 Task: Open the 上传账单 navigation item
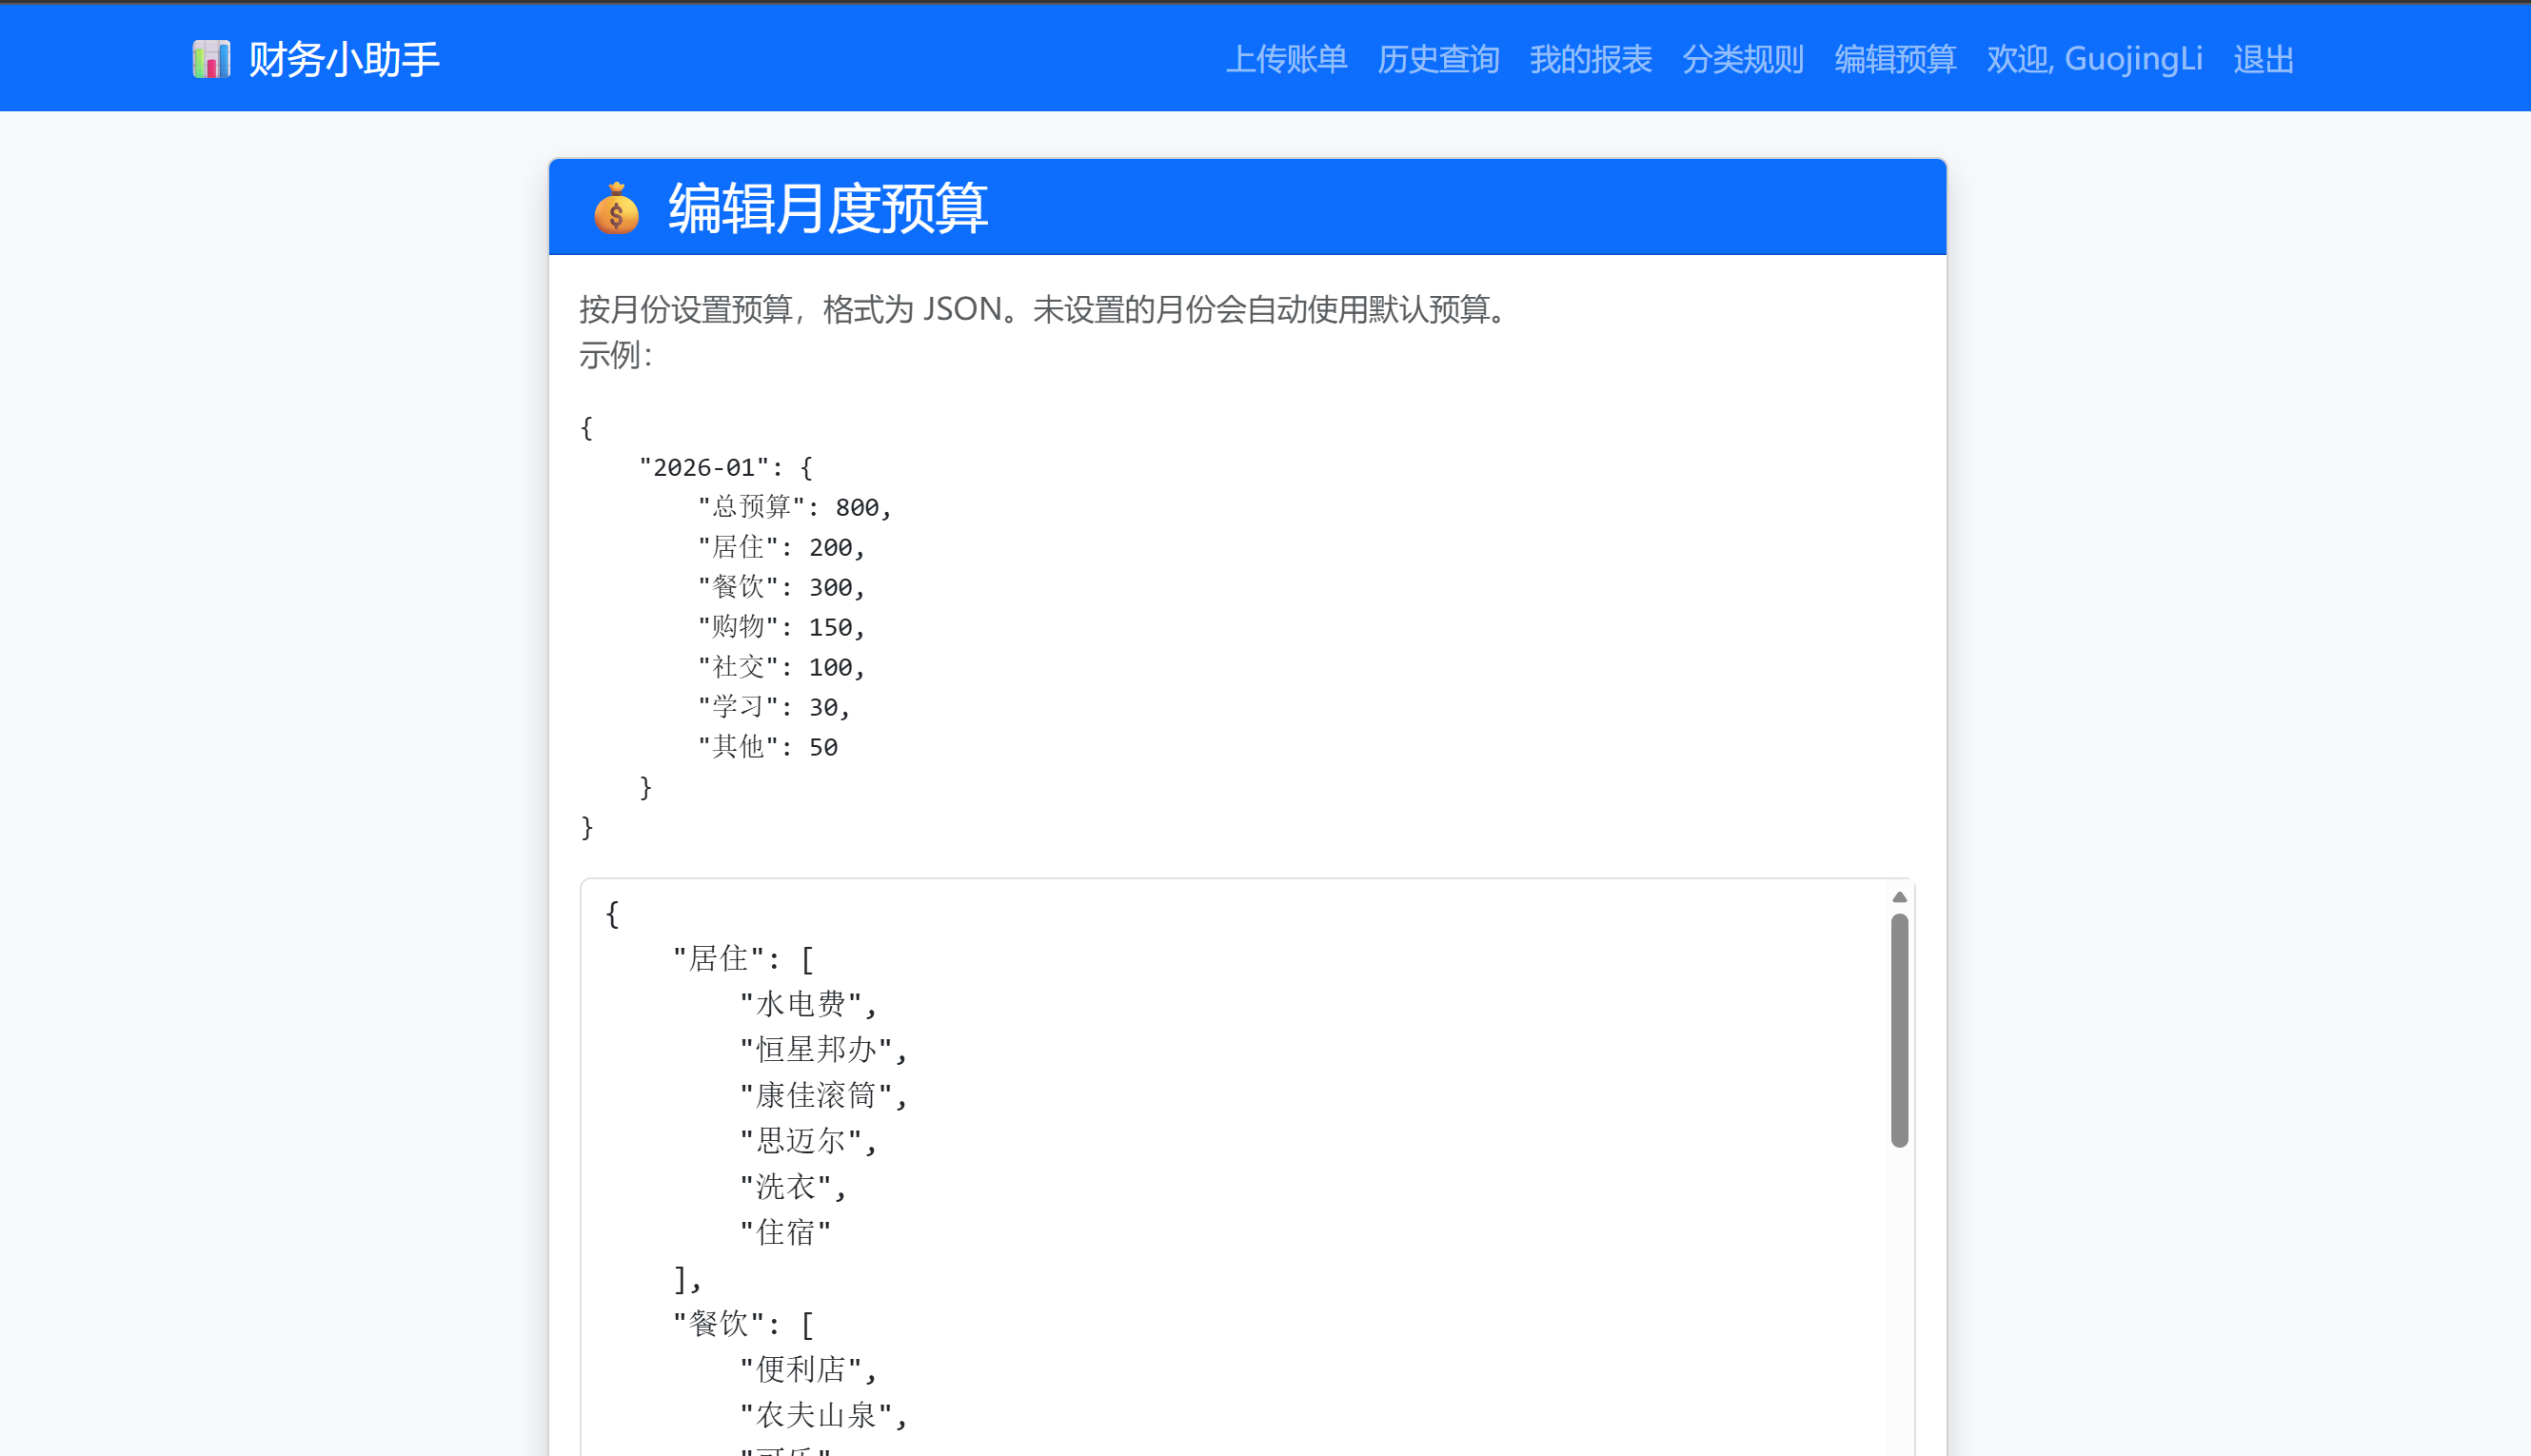(1286, 59)
